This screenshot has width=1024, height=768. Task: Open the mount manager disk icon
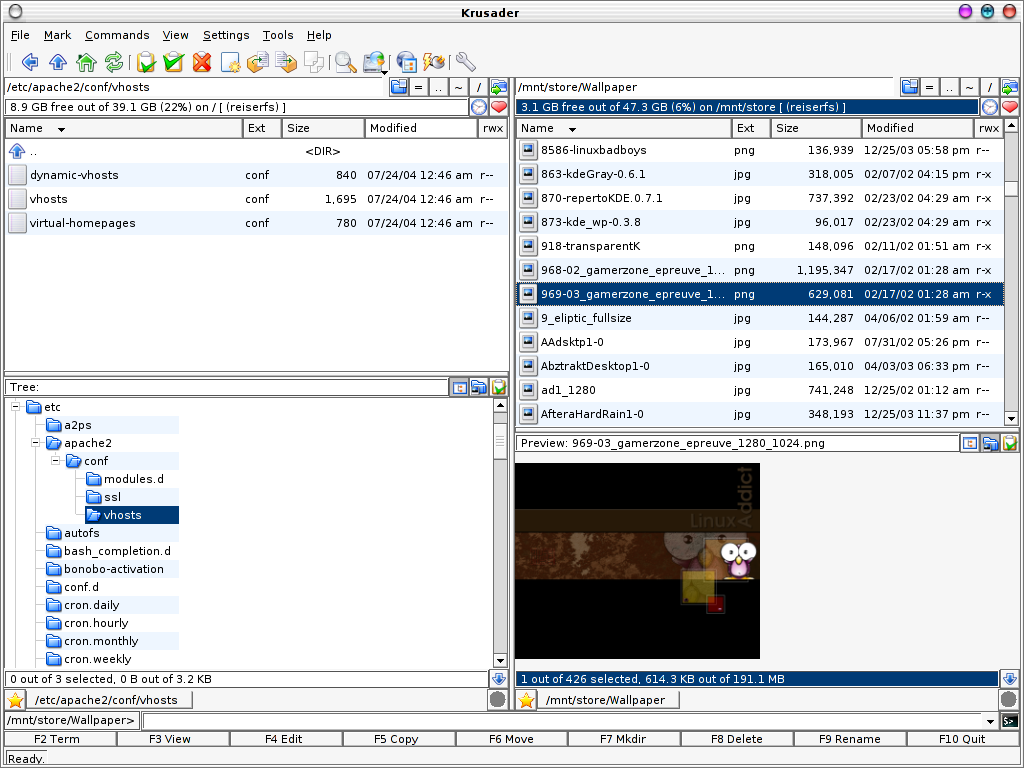[373, 61]
